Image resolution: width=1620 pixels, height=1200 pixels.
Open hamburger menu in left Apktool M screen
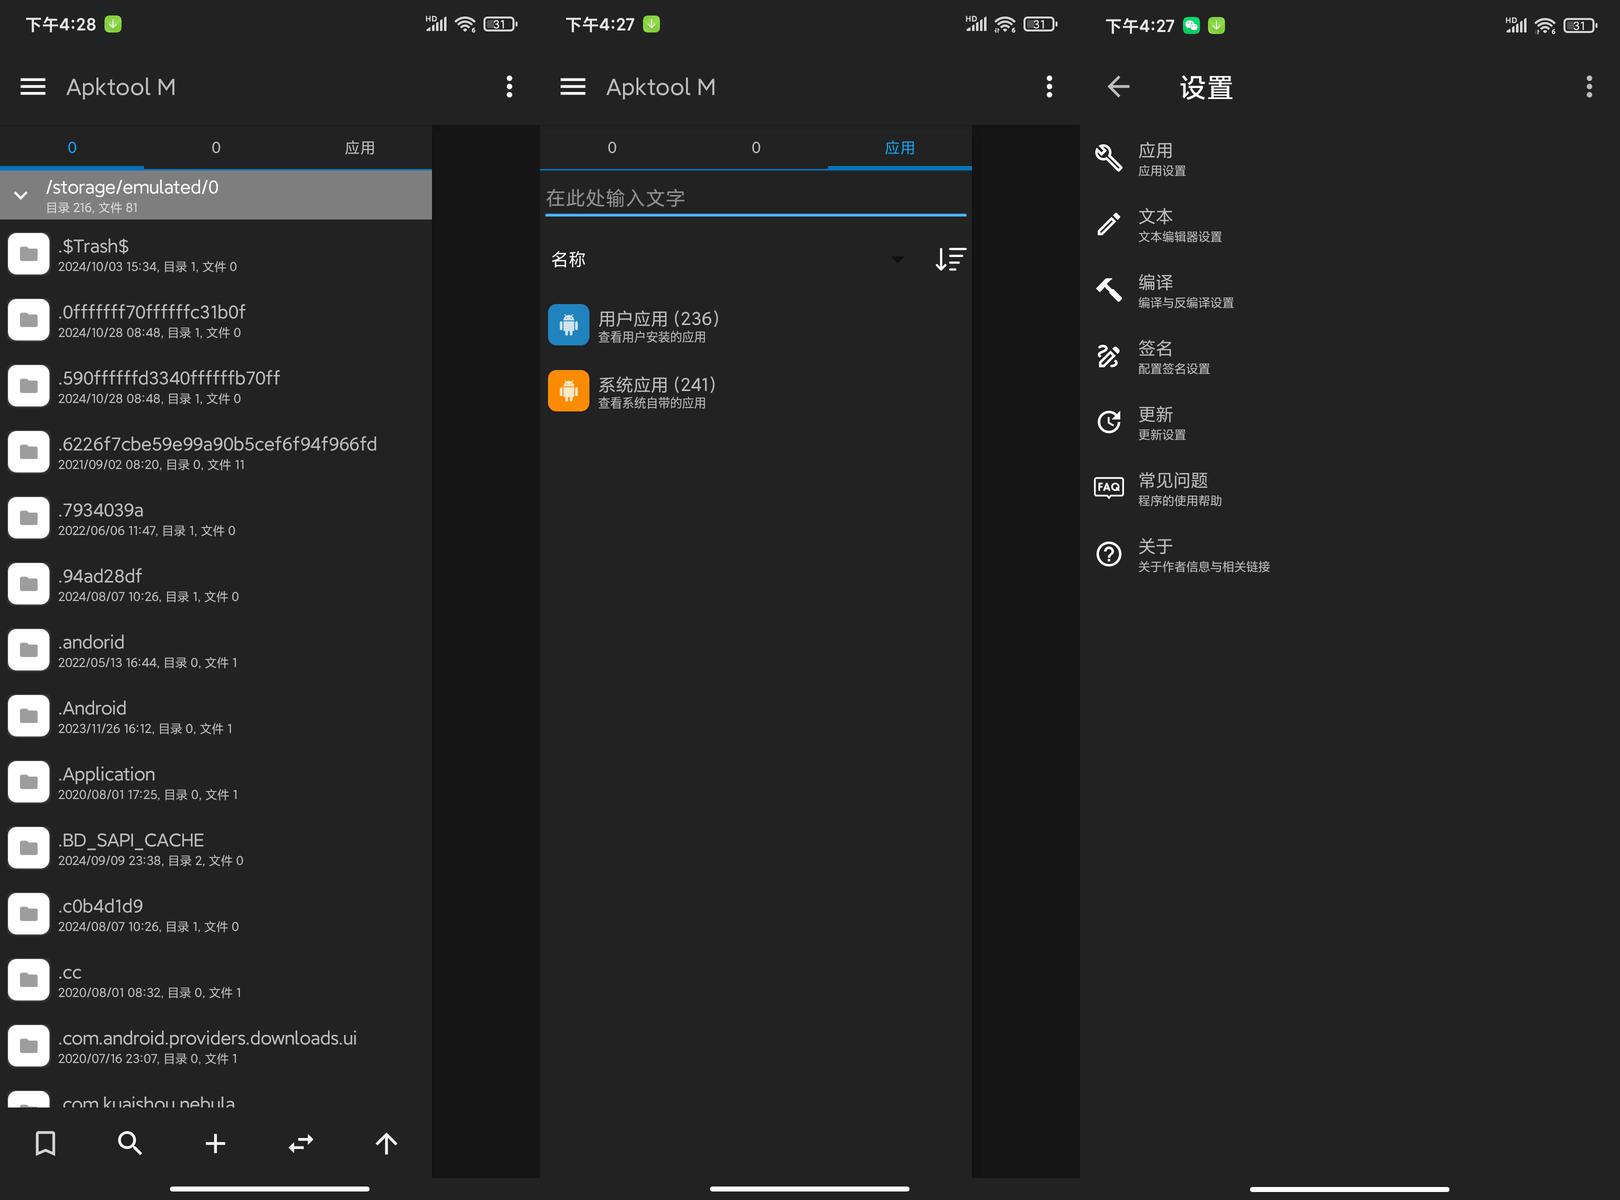tap(33, 87)
